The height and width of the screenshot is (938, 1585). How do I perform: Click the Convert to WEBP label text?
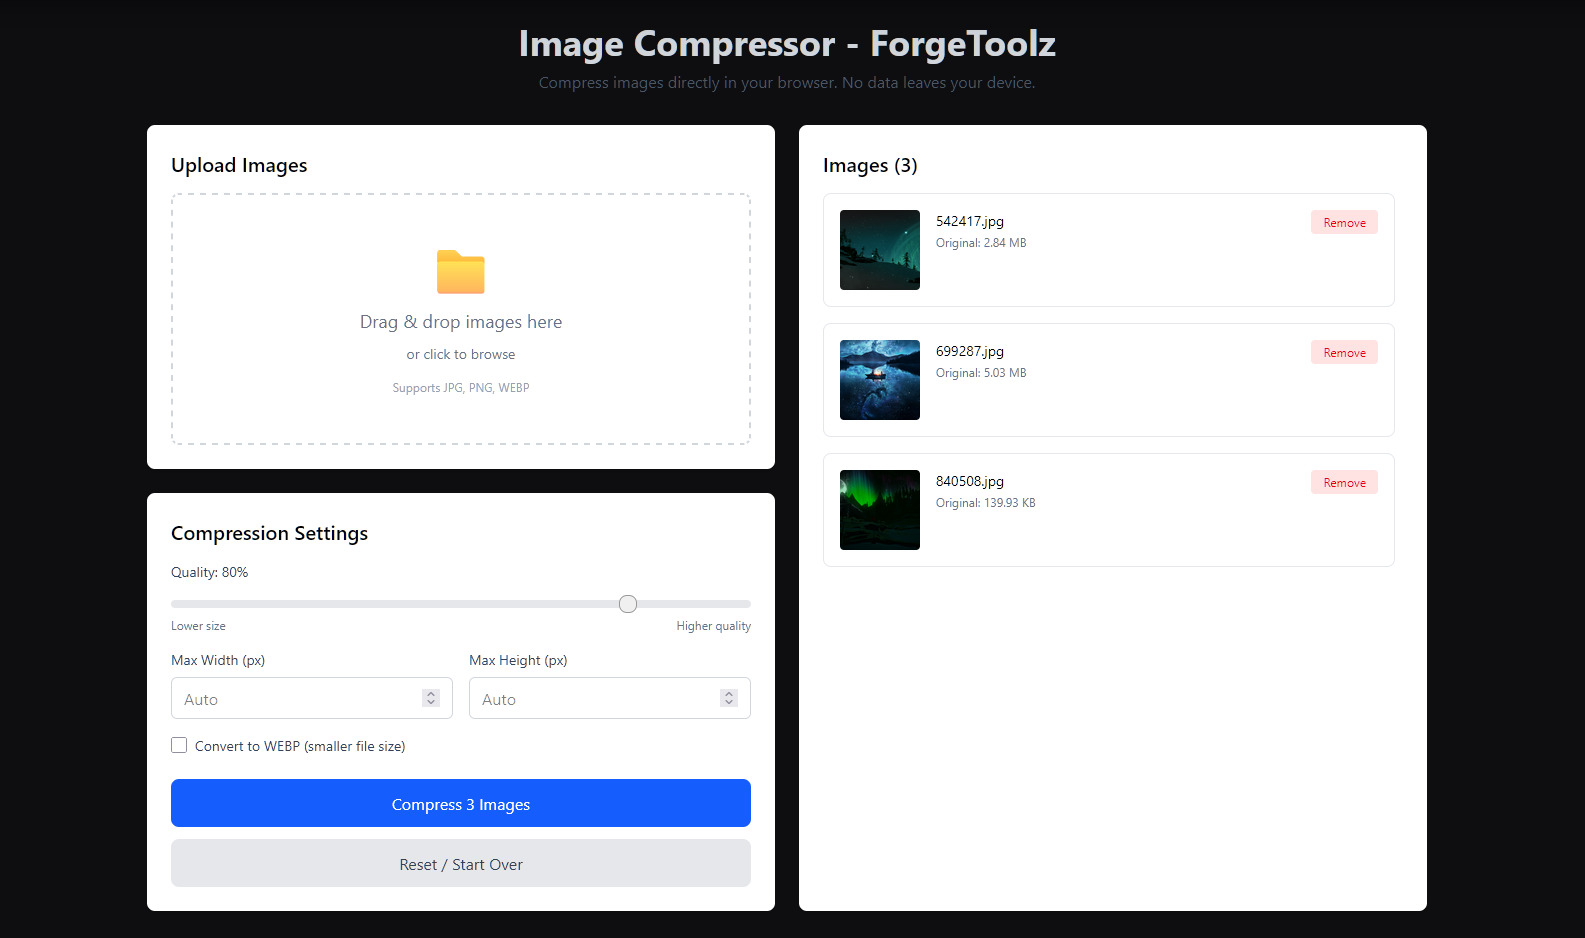[300, 746]
